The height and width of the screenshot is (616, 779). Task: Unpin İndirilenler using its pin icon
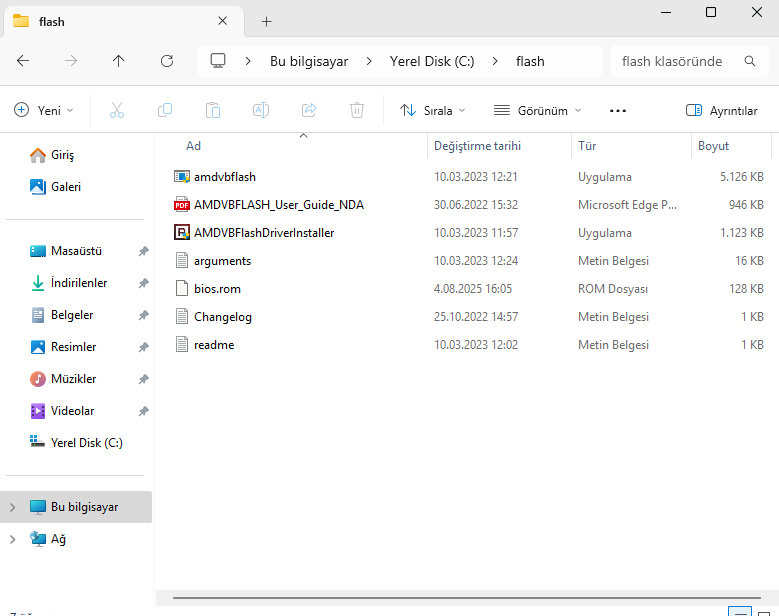143,283
